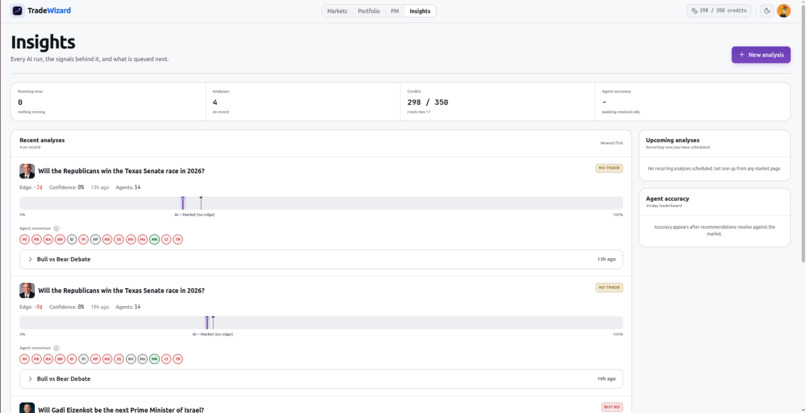Expand Bull vs Bear Debate from 19h ago
This screenshot has height=413, width=806.
321,379
